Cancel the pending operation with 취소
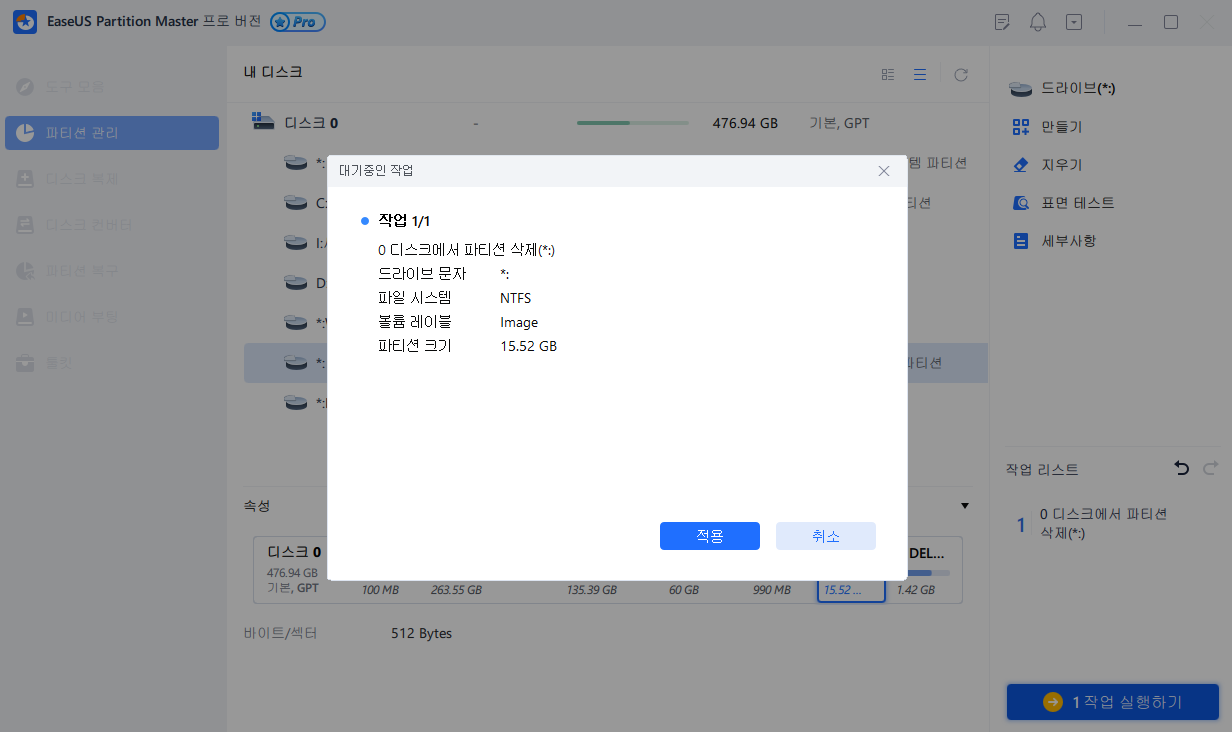Image resolution: width=1232 pixels, height=732 pixels. click(825, 536)
